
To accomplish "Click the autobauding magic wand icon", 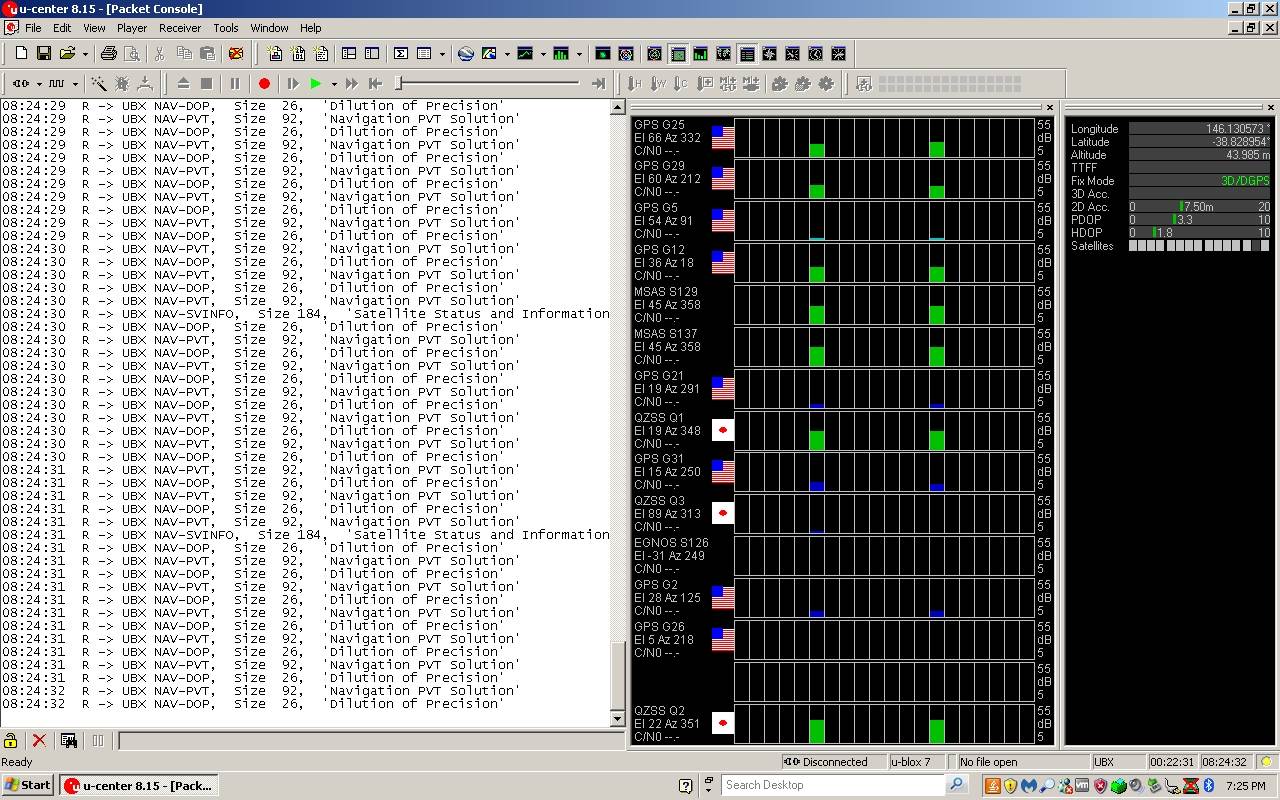I will pyautogui.click(x=99, y=84).
